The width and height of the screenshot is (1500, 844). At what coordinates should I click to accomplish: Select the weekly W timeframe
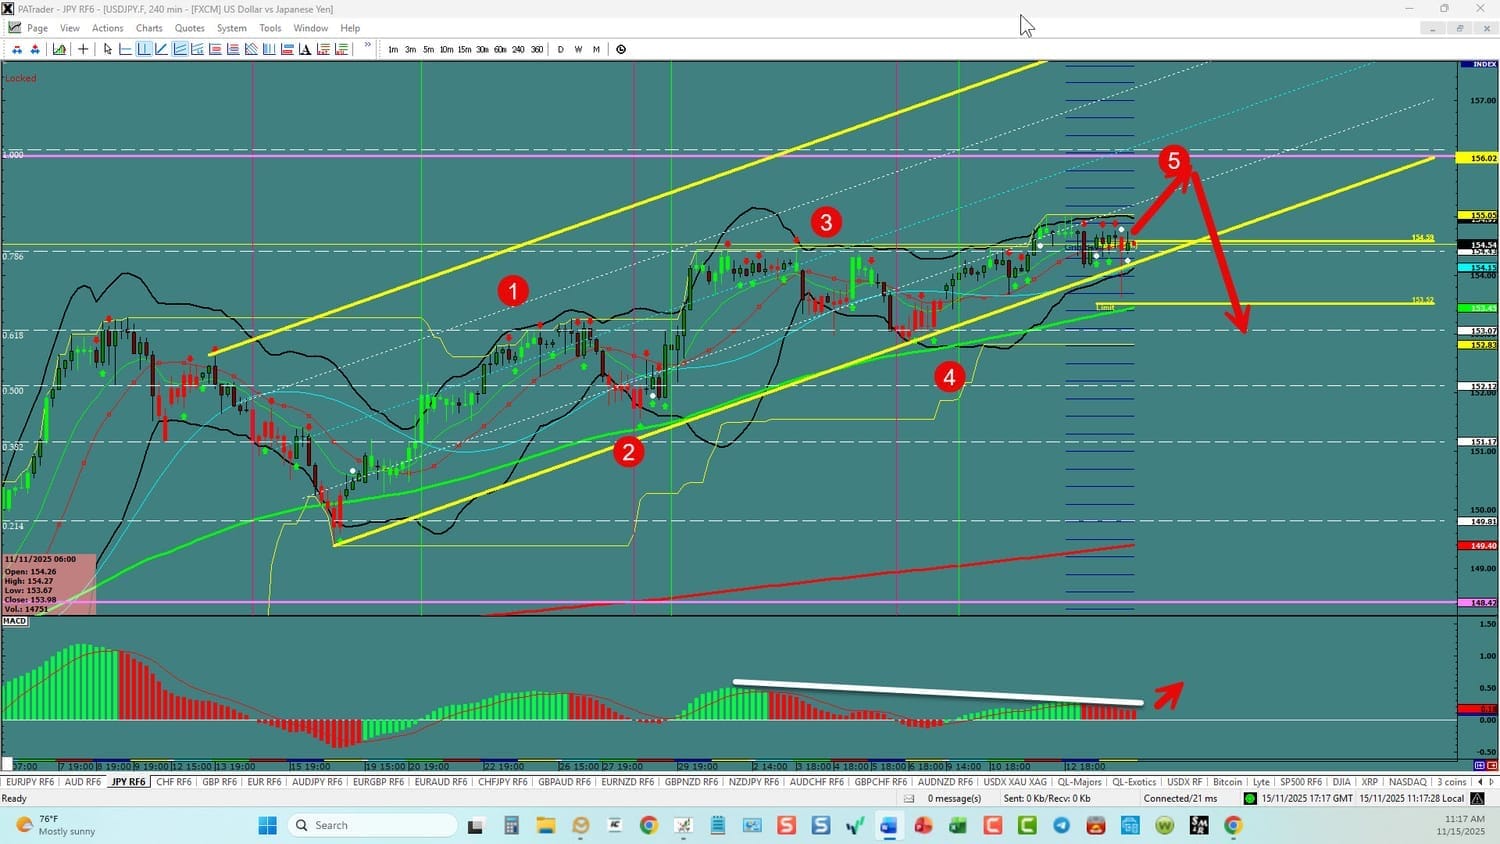578,49
